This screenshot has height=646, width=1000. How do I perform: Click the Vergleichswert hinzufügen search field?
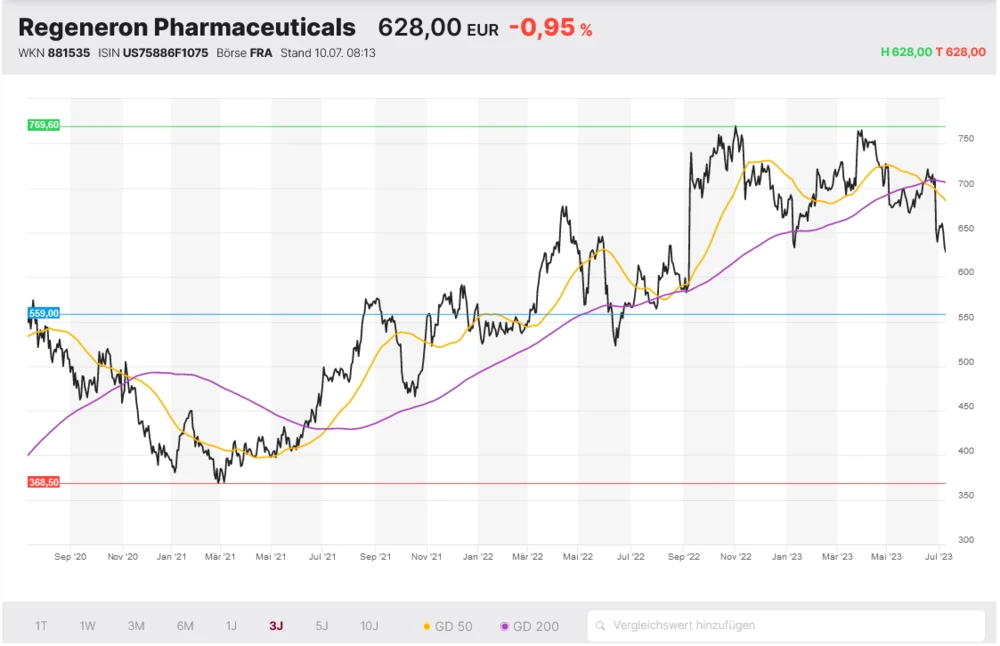tap(790, 626)
